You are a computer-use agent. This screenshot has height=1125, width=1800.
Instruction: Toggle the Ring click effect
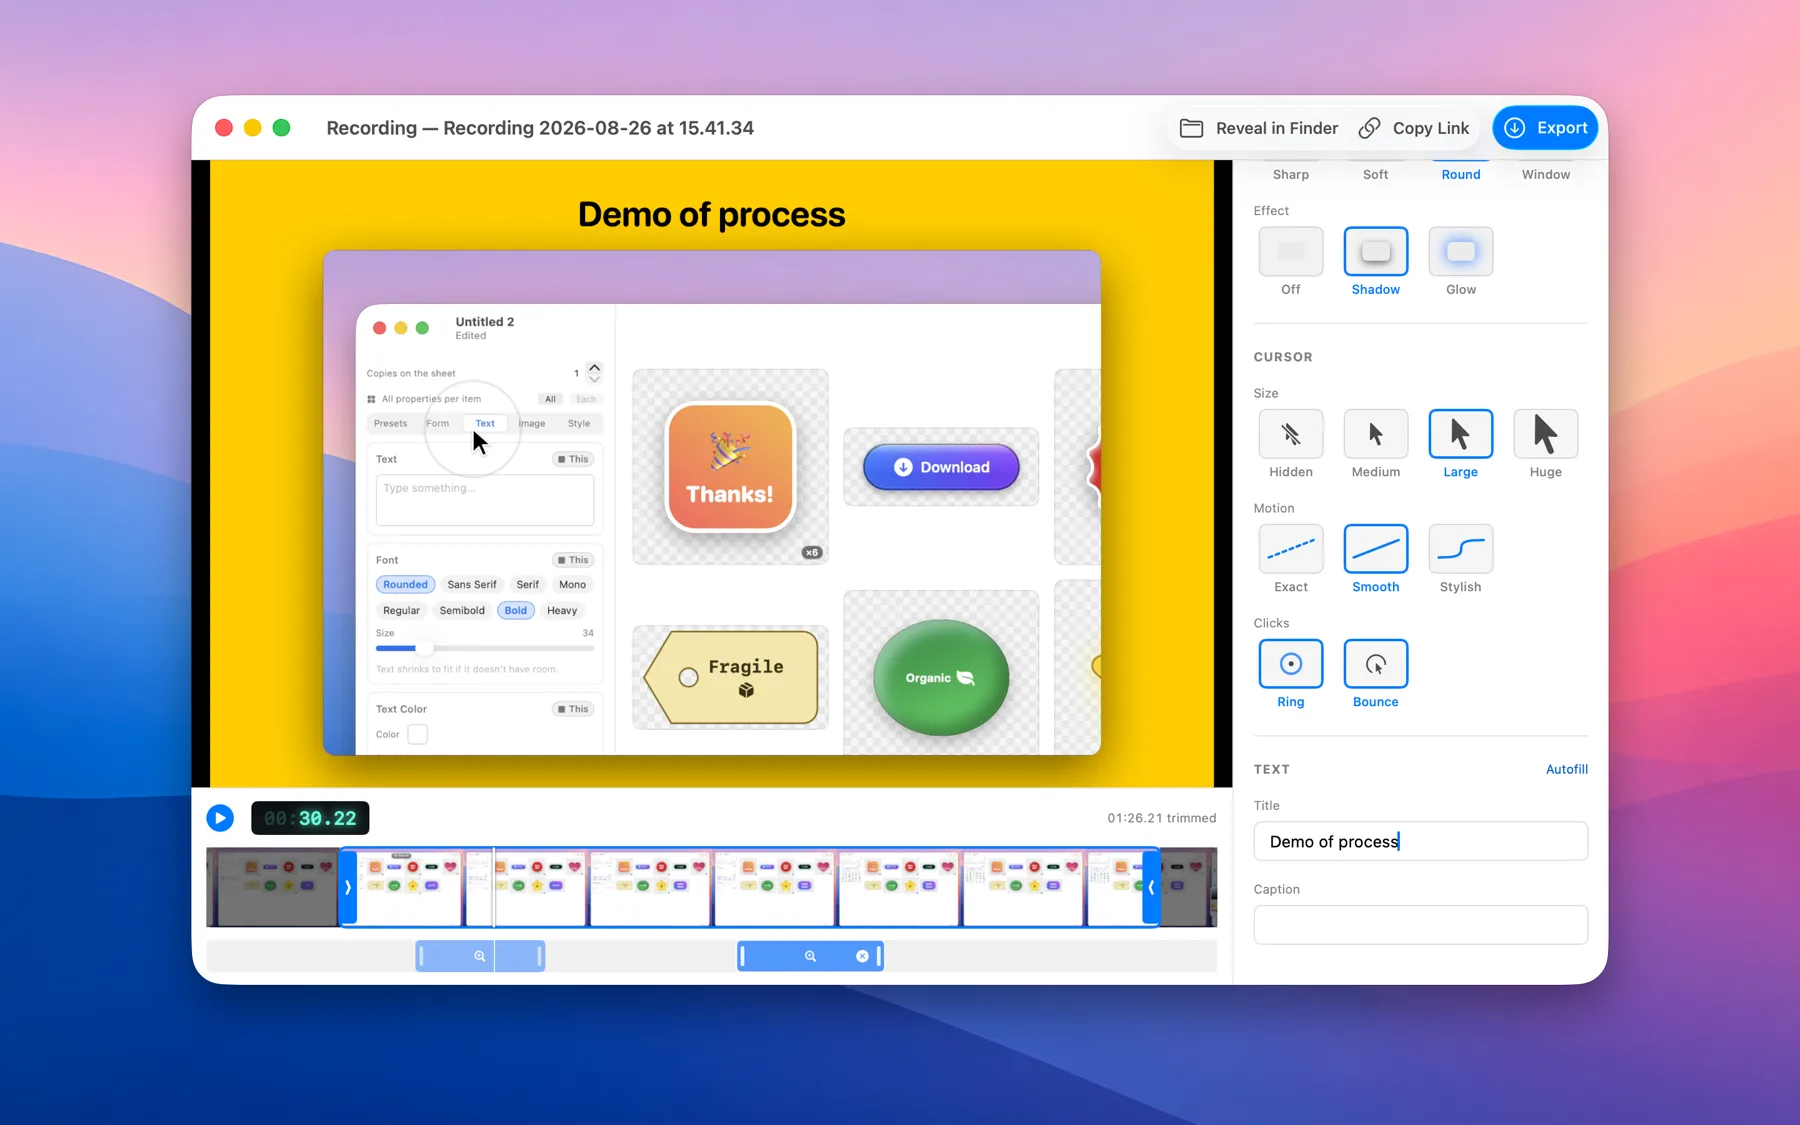(x=1291, y=664)
